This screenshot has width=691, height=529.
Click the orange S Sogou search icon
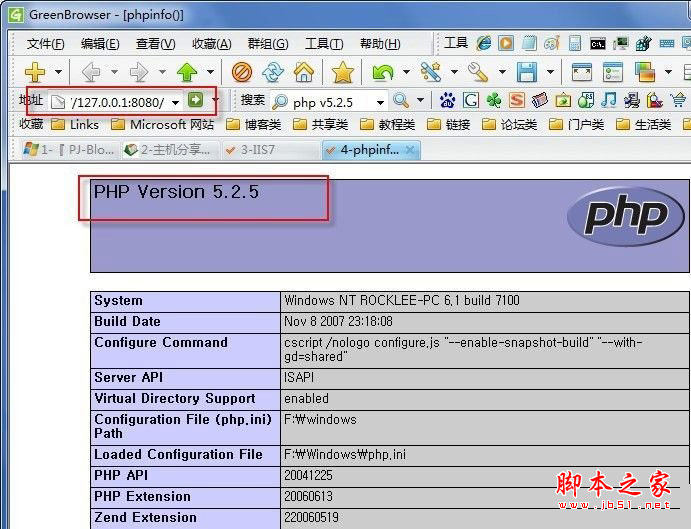click(516, 101)
